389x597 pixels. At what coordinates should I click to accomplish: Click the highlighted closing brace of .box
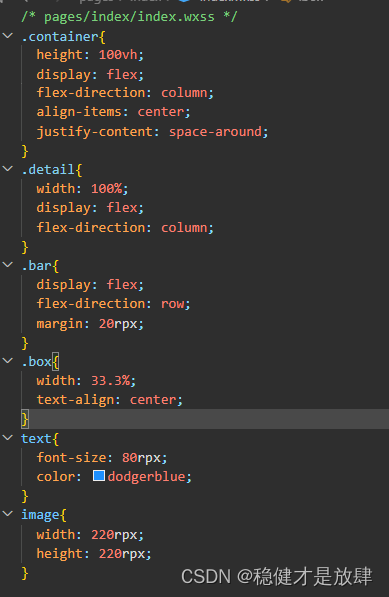pos(25,419)
